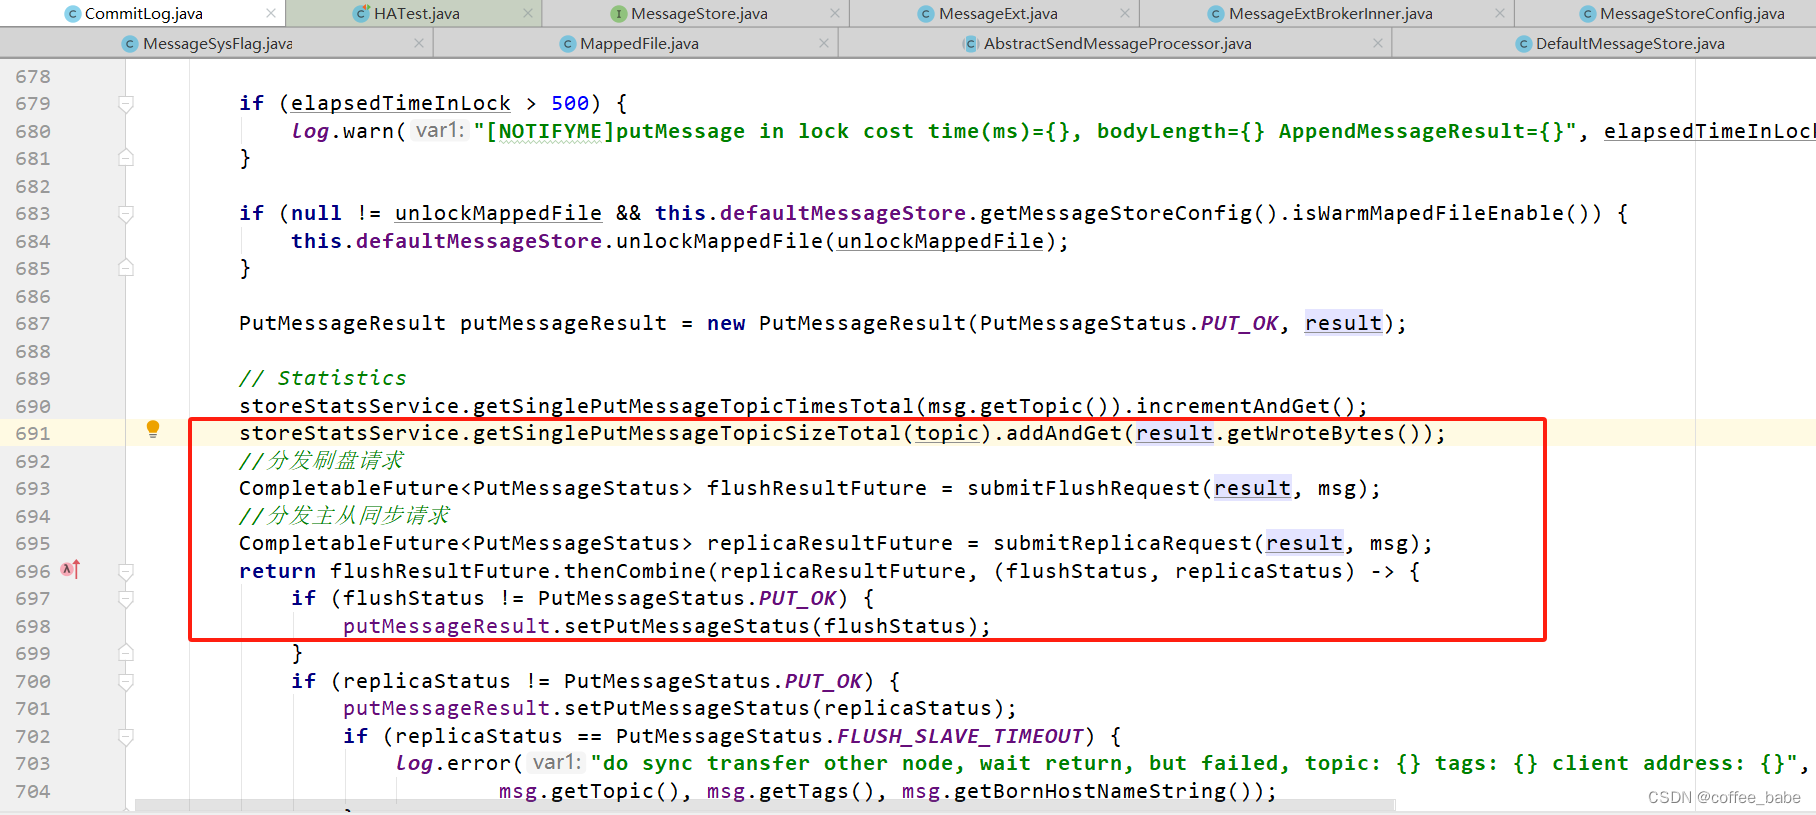Click line number 704 in the gutter
The image size is (1816, 815).
coord(33,791)
